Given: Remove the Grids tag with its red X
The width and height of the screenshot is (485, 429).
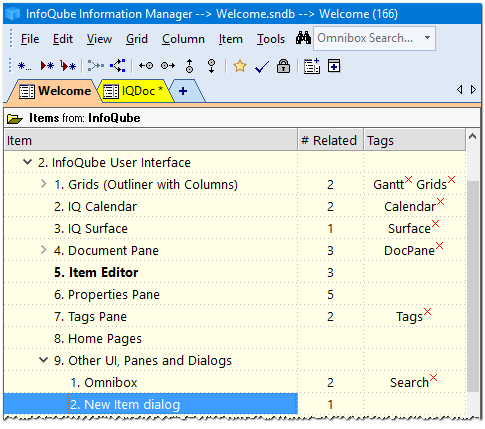Looking at the screenshot, I should point(451,180).
